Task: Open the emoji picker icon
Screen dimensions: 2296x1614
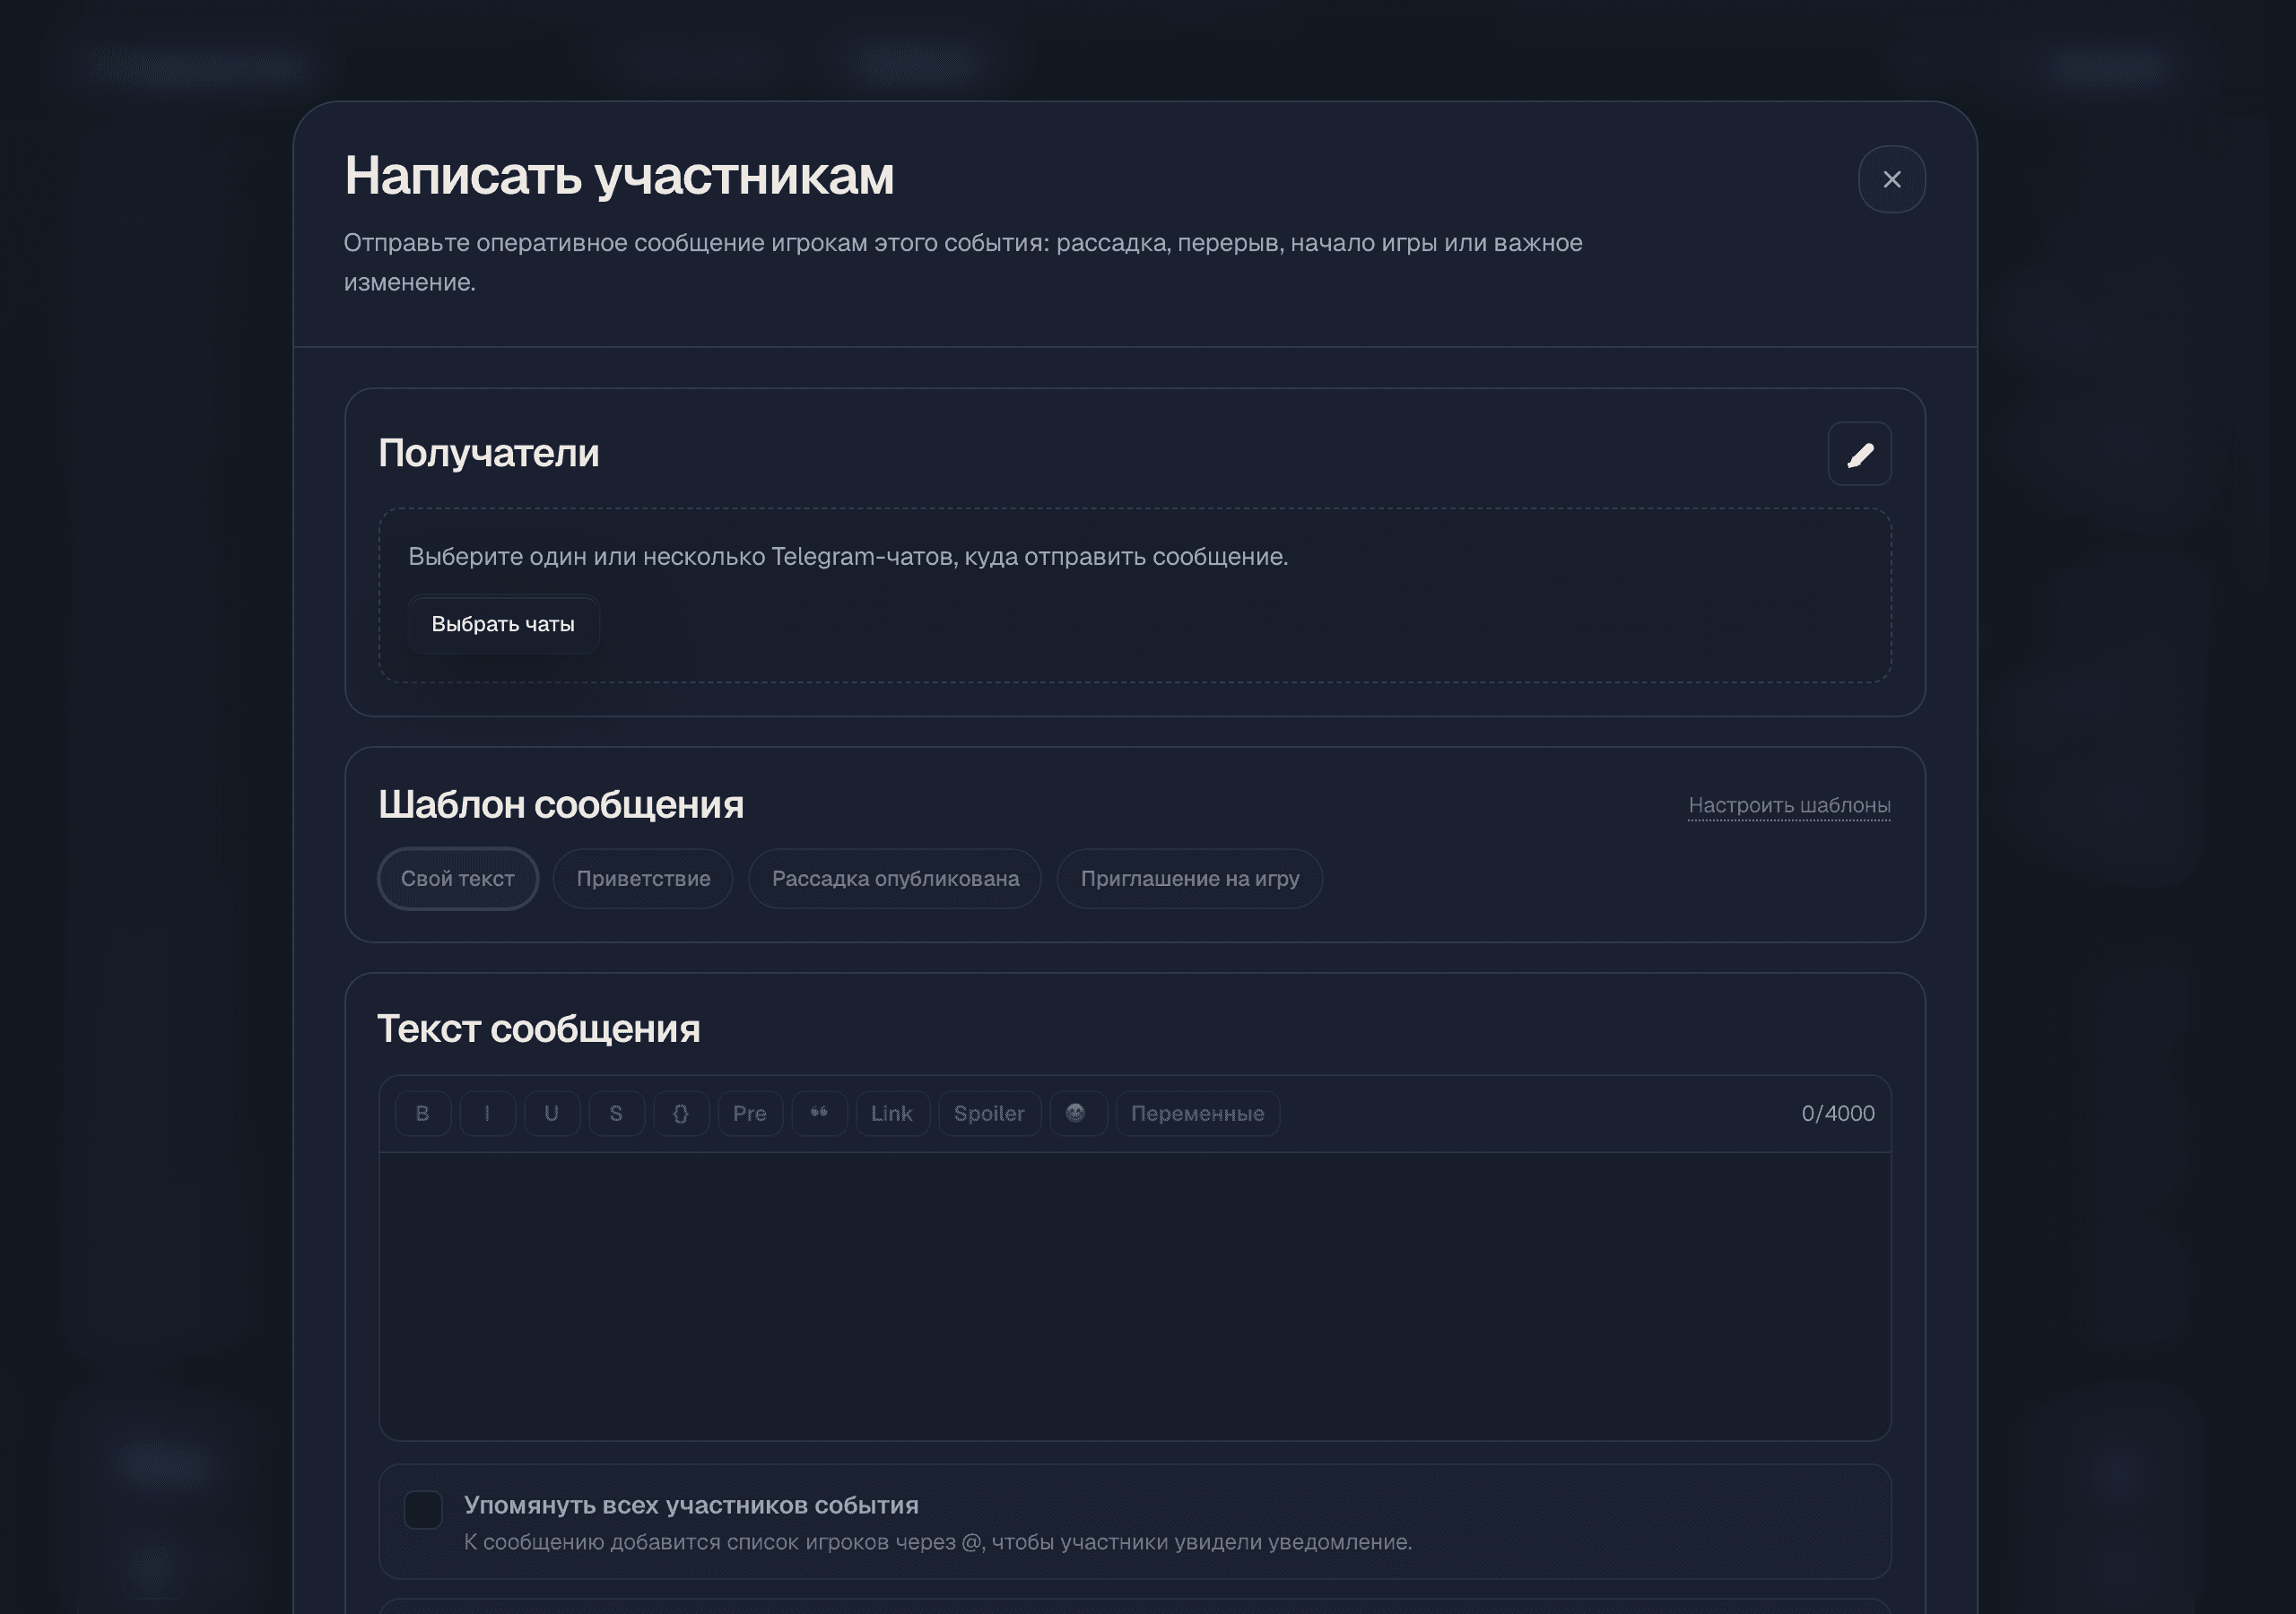Action: pyautogui.click(x=1077, y=1113)
